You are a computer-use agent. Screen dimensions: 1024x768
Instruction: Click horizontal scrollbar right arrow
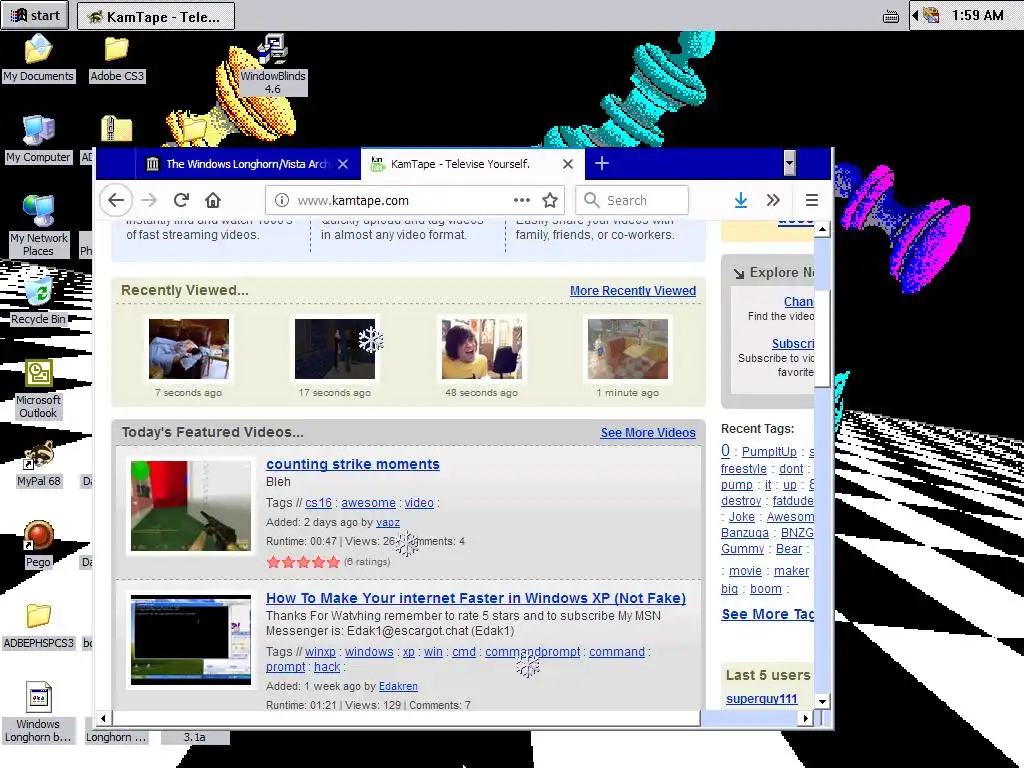tap(806, 718)
